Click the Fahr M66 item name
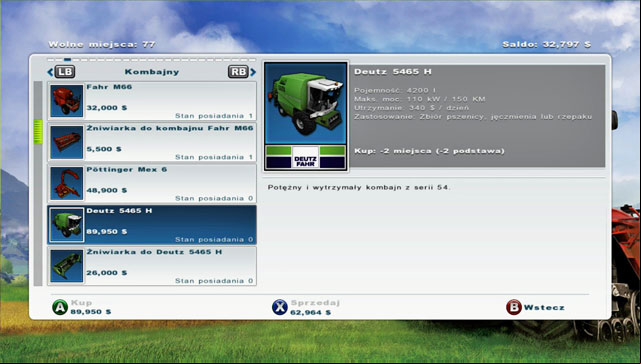641x364 pixels. (109, 87)
